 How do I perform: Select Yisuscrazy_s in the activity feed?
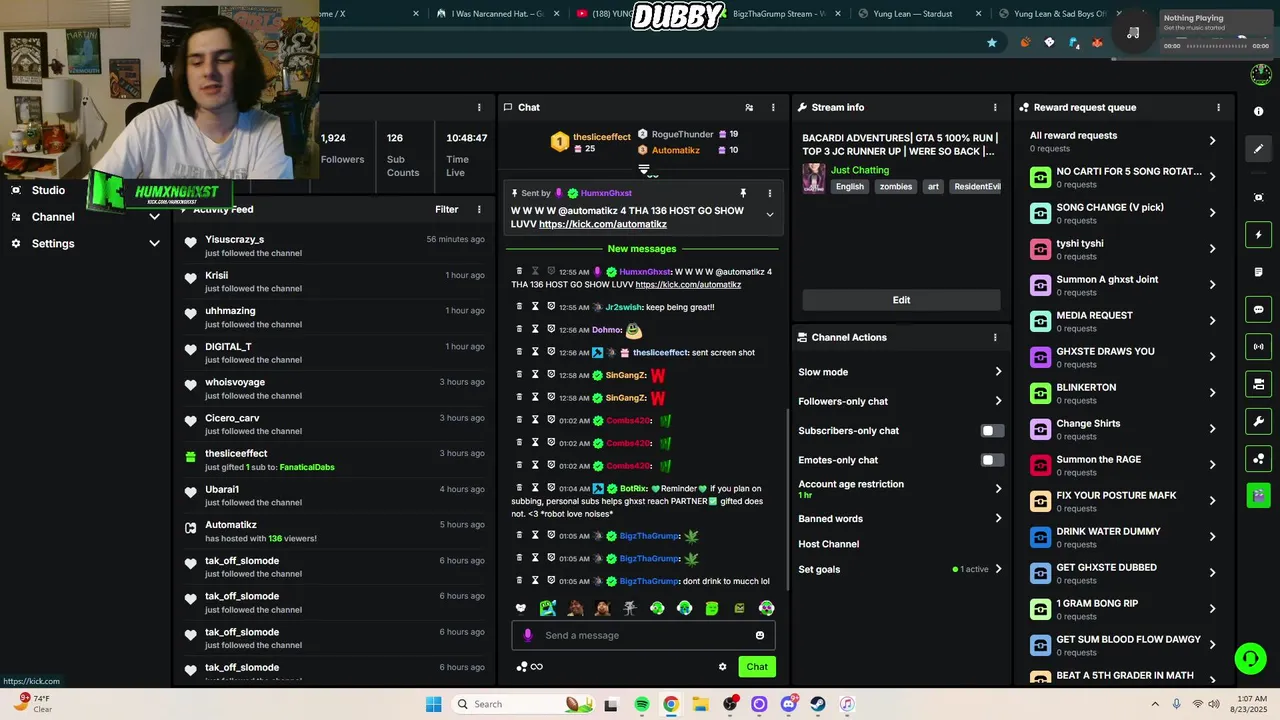(234, 240)
